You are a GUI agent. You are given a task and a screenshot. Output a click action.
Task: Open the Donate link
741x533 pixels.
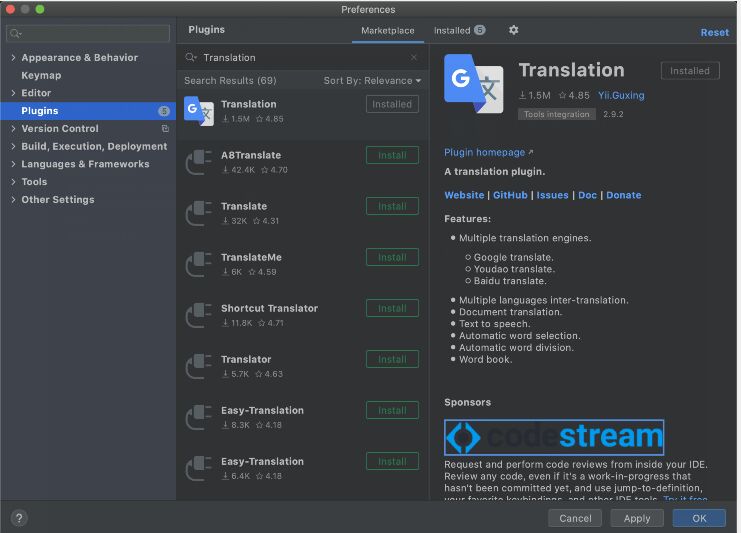pyautogui.click(x=624, y=195)
